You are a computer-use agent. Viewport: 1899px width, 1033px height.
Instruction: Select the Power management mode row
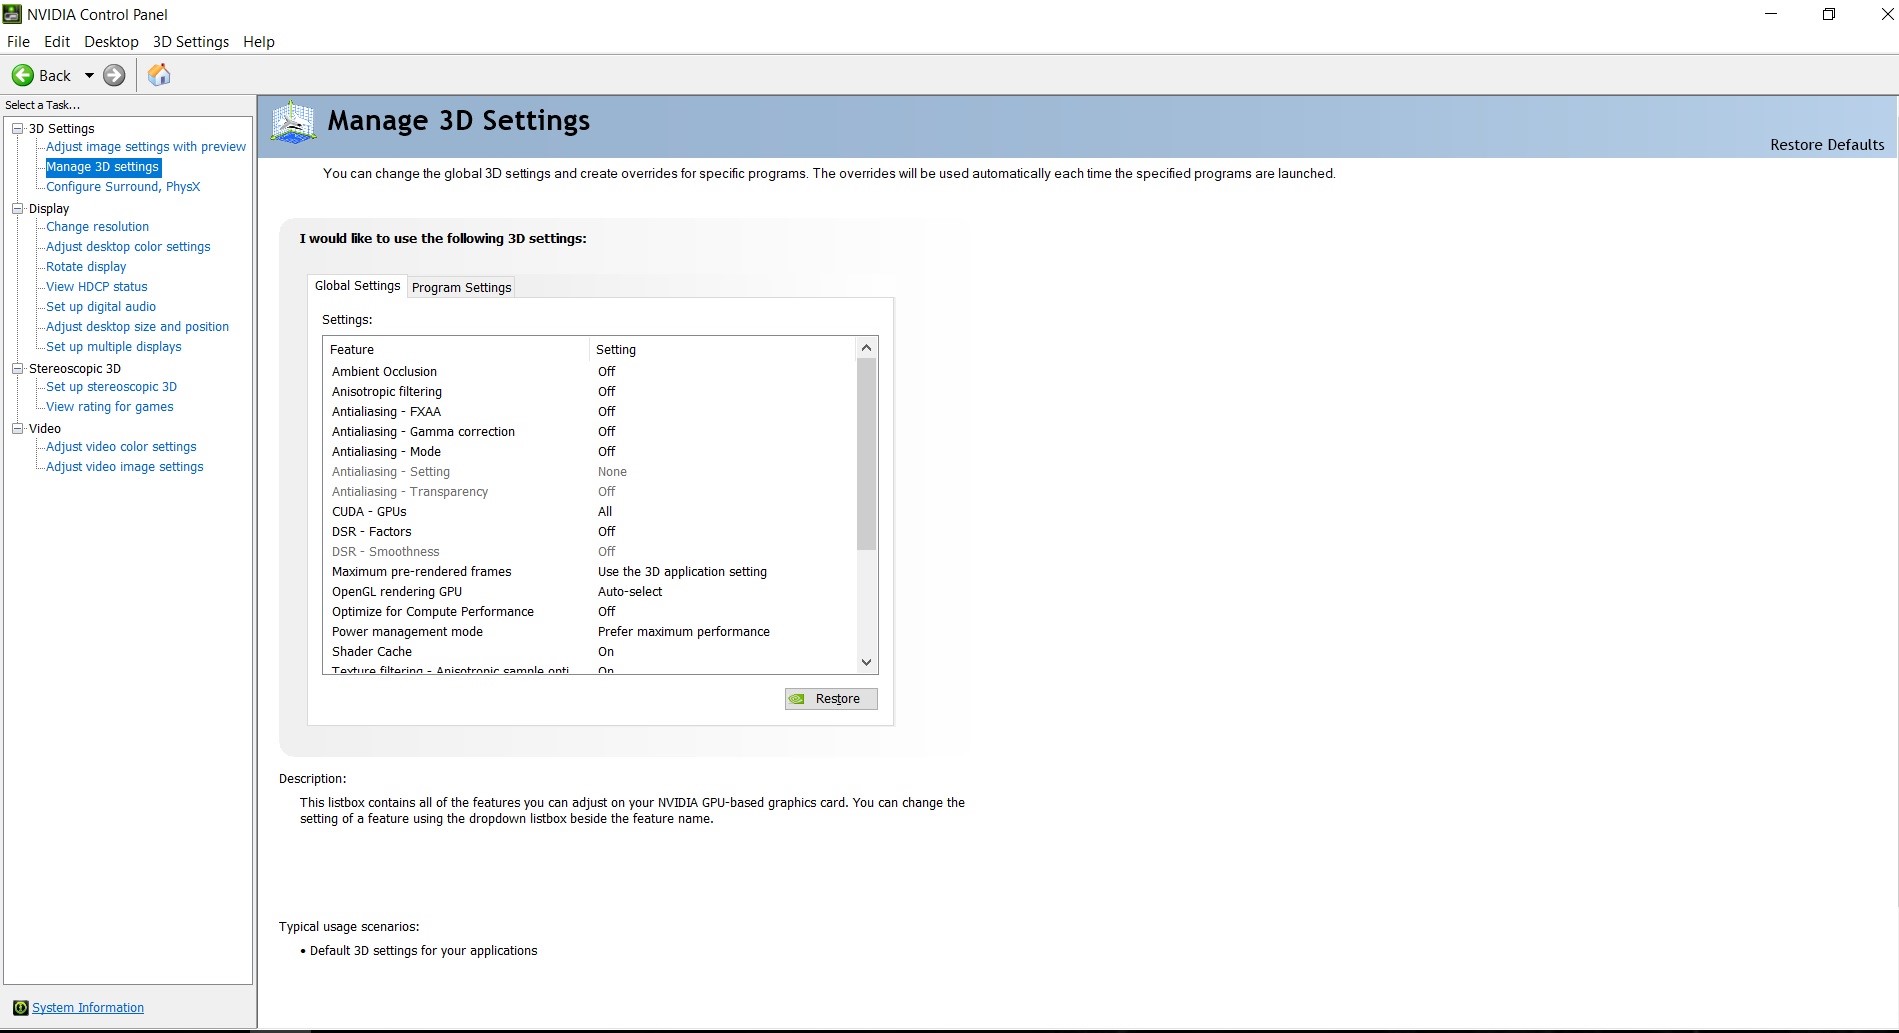coord(590,632)
